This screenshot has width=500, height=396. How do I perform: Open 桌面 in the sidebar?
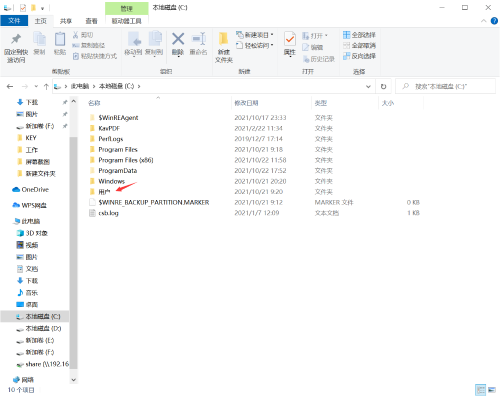pyautogui.click(x=27, y=304)
